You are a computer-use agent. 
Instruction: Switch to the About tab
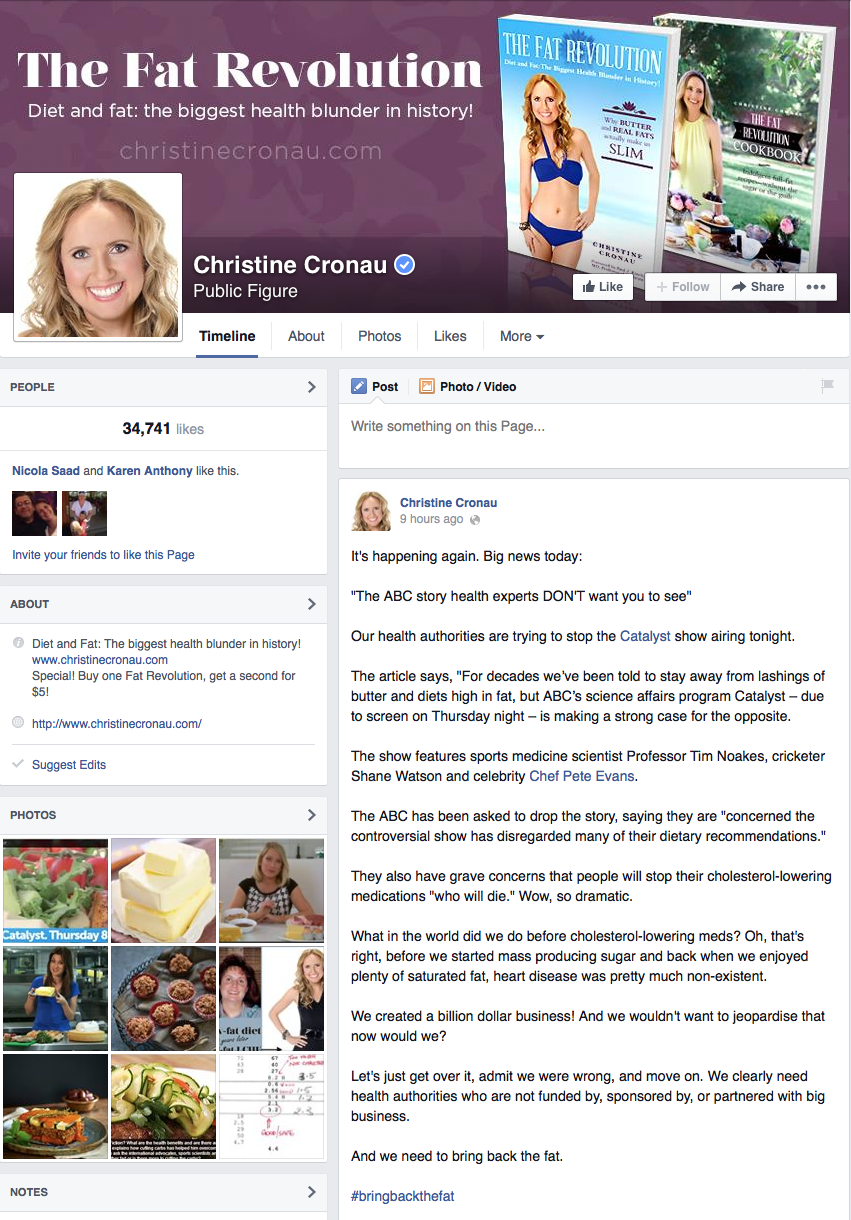(x=306, y=336)
